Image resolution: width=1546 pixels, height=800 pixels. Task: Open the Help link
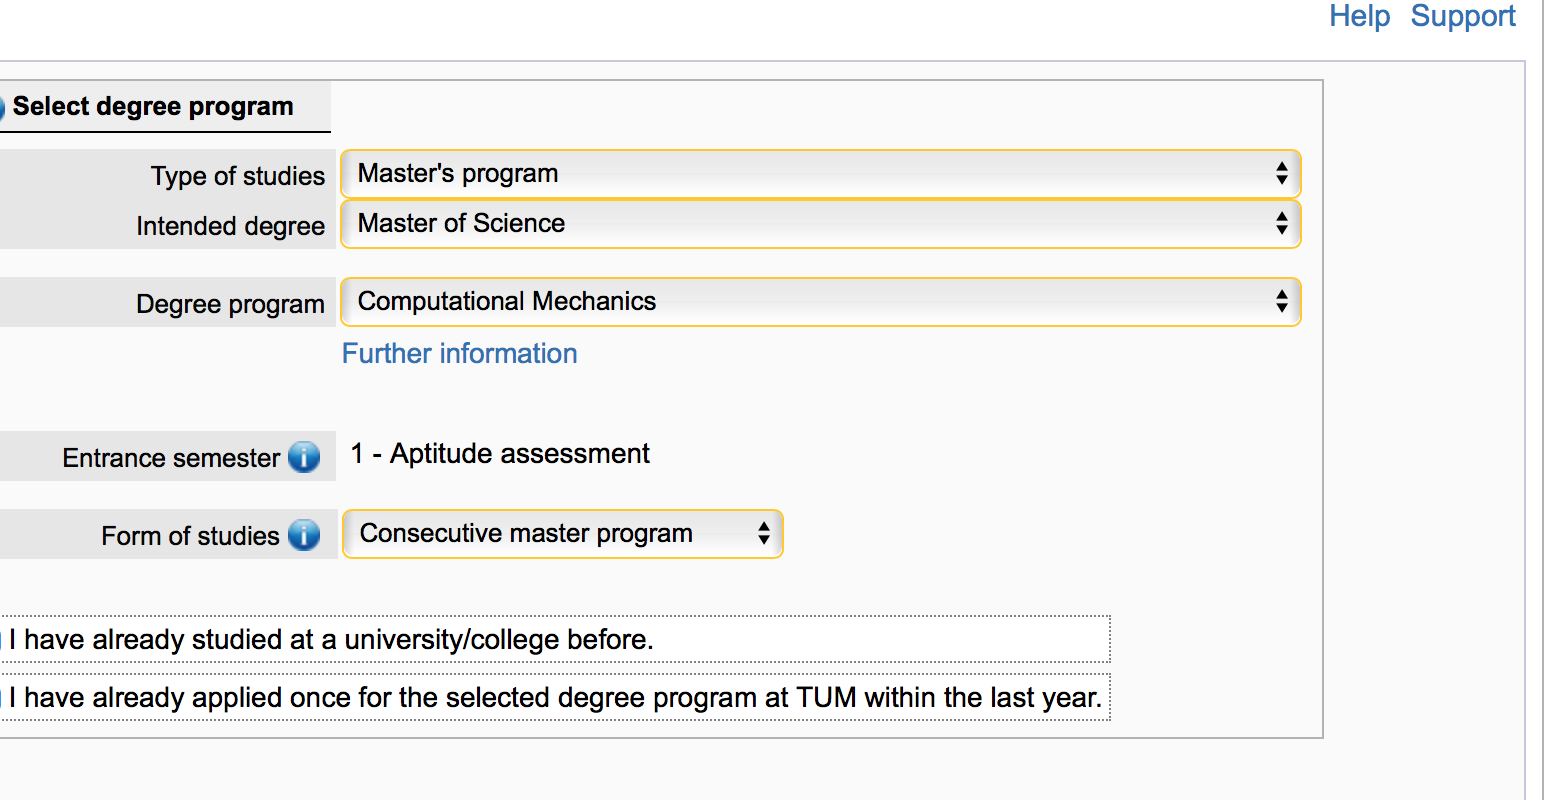1359,16
